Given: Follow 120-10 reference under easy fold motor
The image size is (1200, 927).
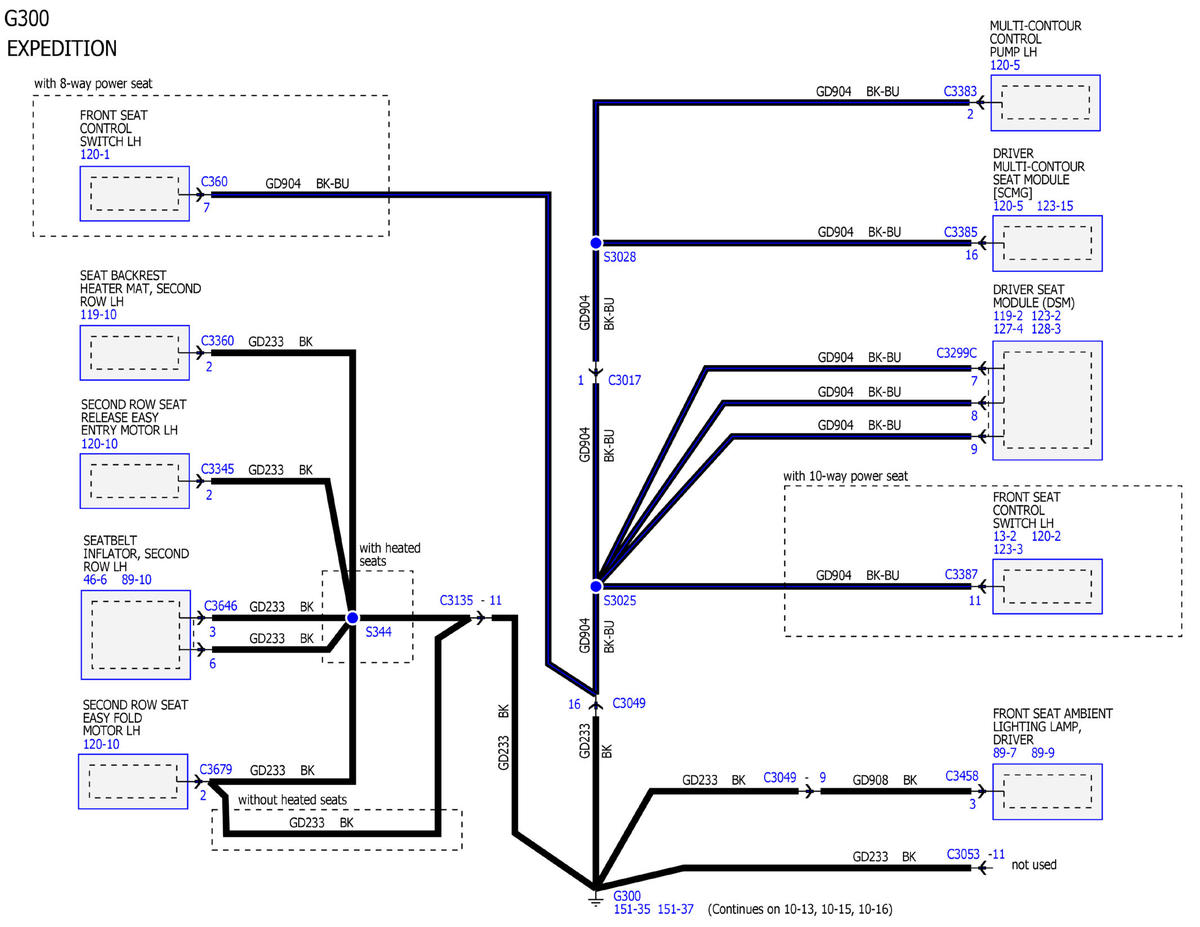Looking at the screenshot, I should coord(103,744).
